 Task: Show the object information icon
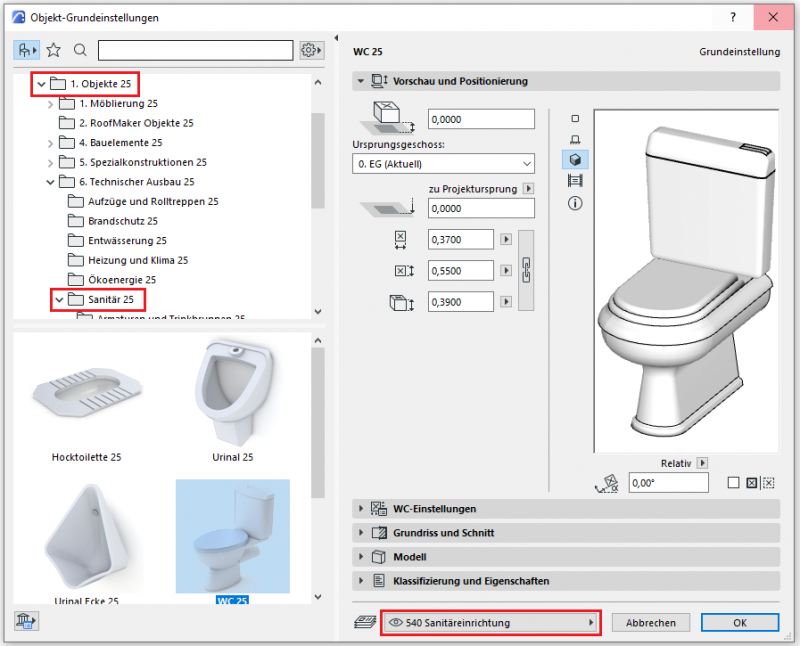pyautogui.click(x=575, y=203)
